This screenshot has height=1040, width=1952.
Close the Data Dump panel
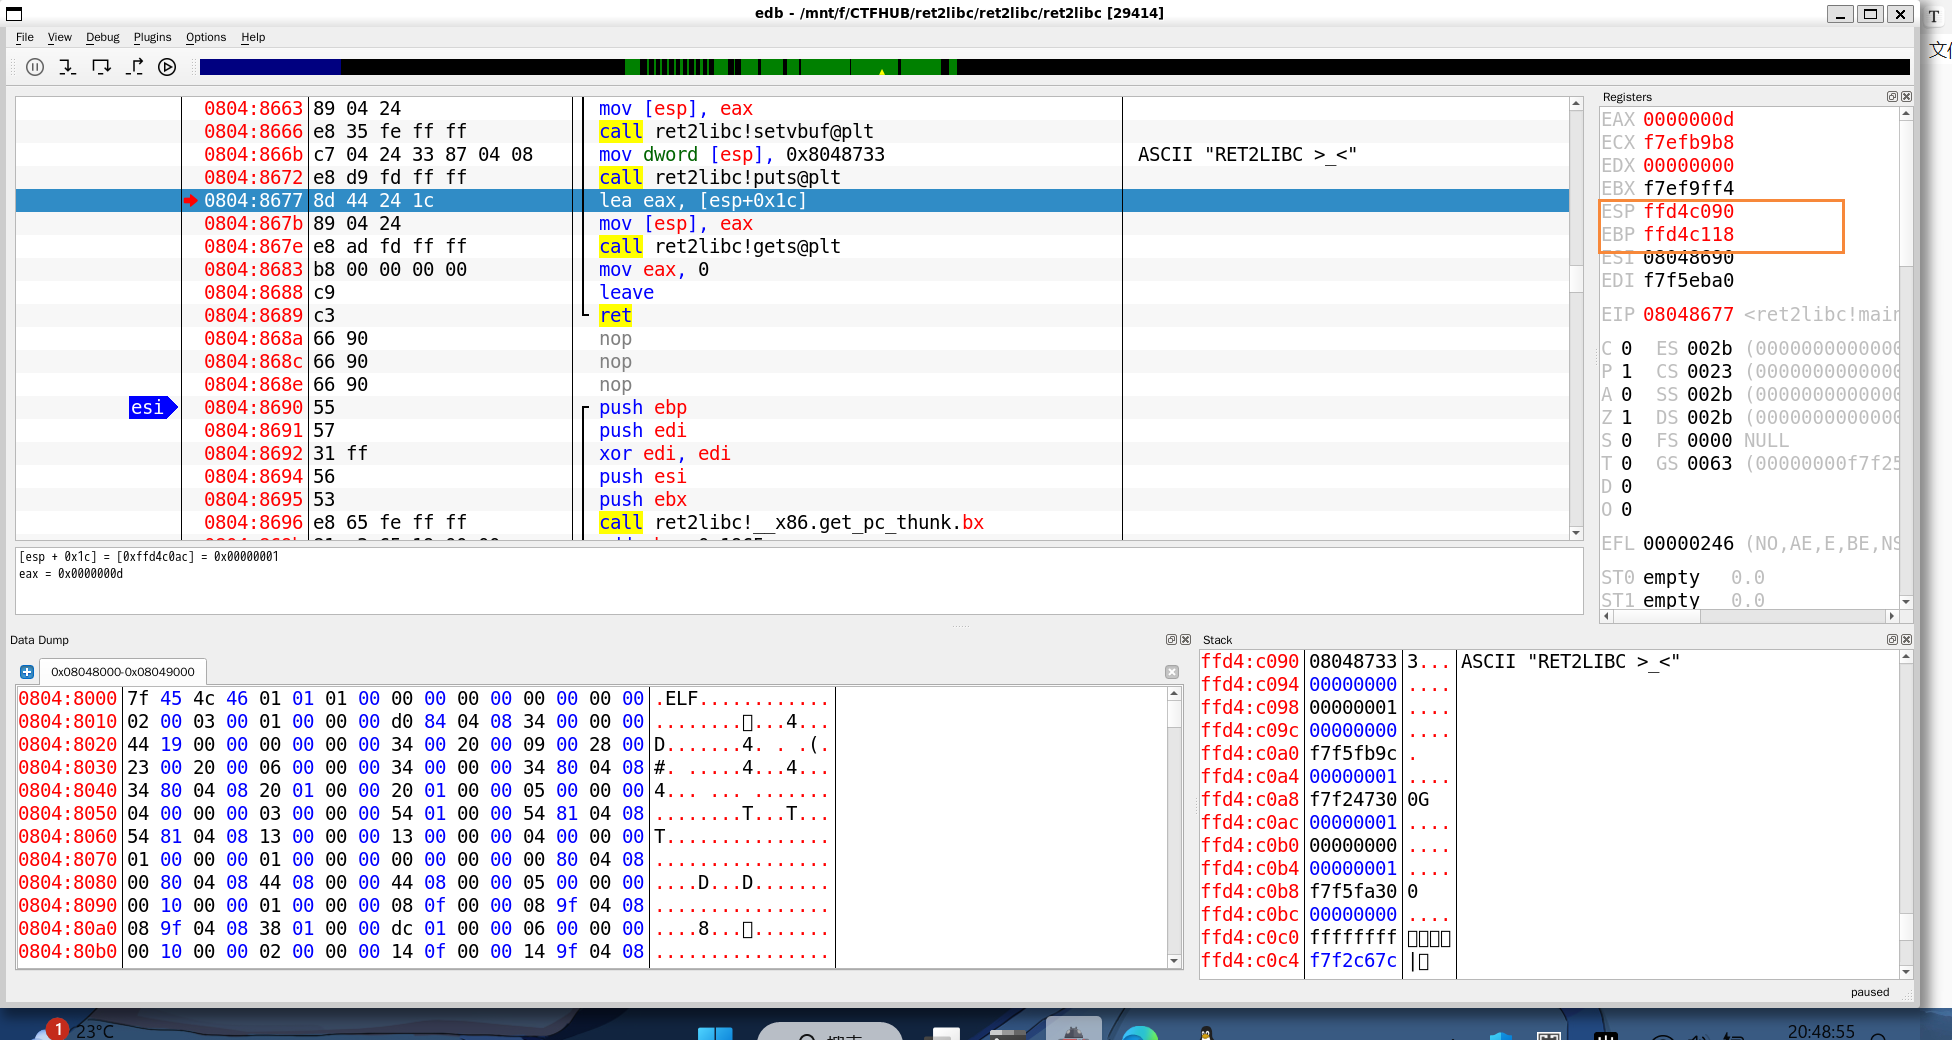[1185, 640]
